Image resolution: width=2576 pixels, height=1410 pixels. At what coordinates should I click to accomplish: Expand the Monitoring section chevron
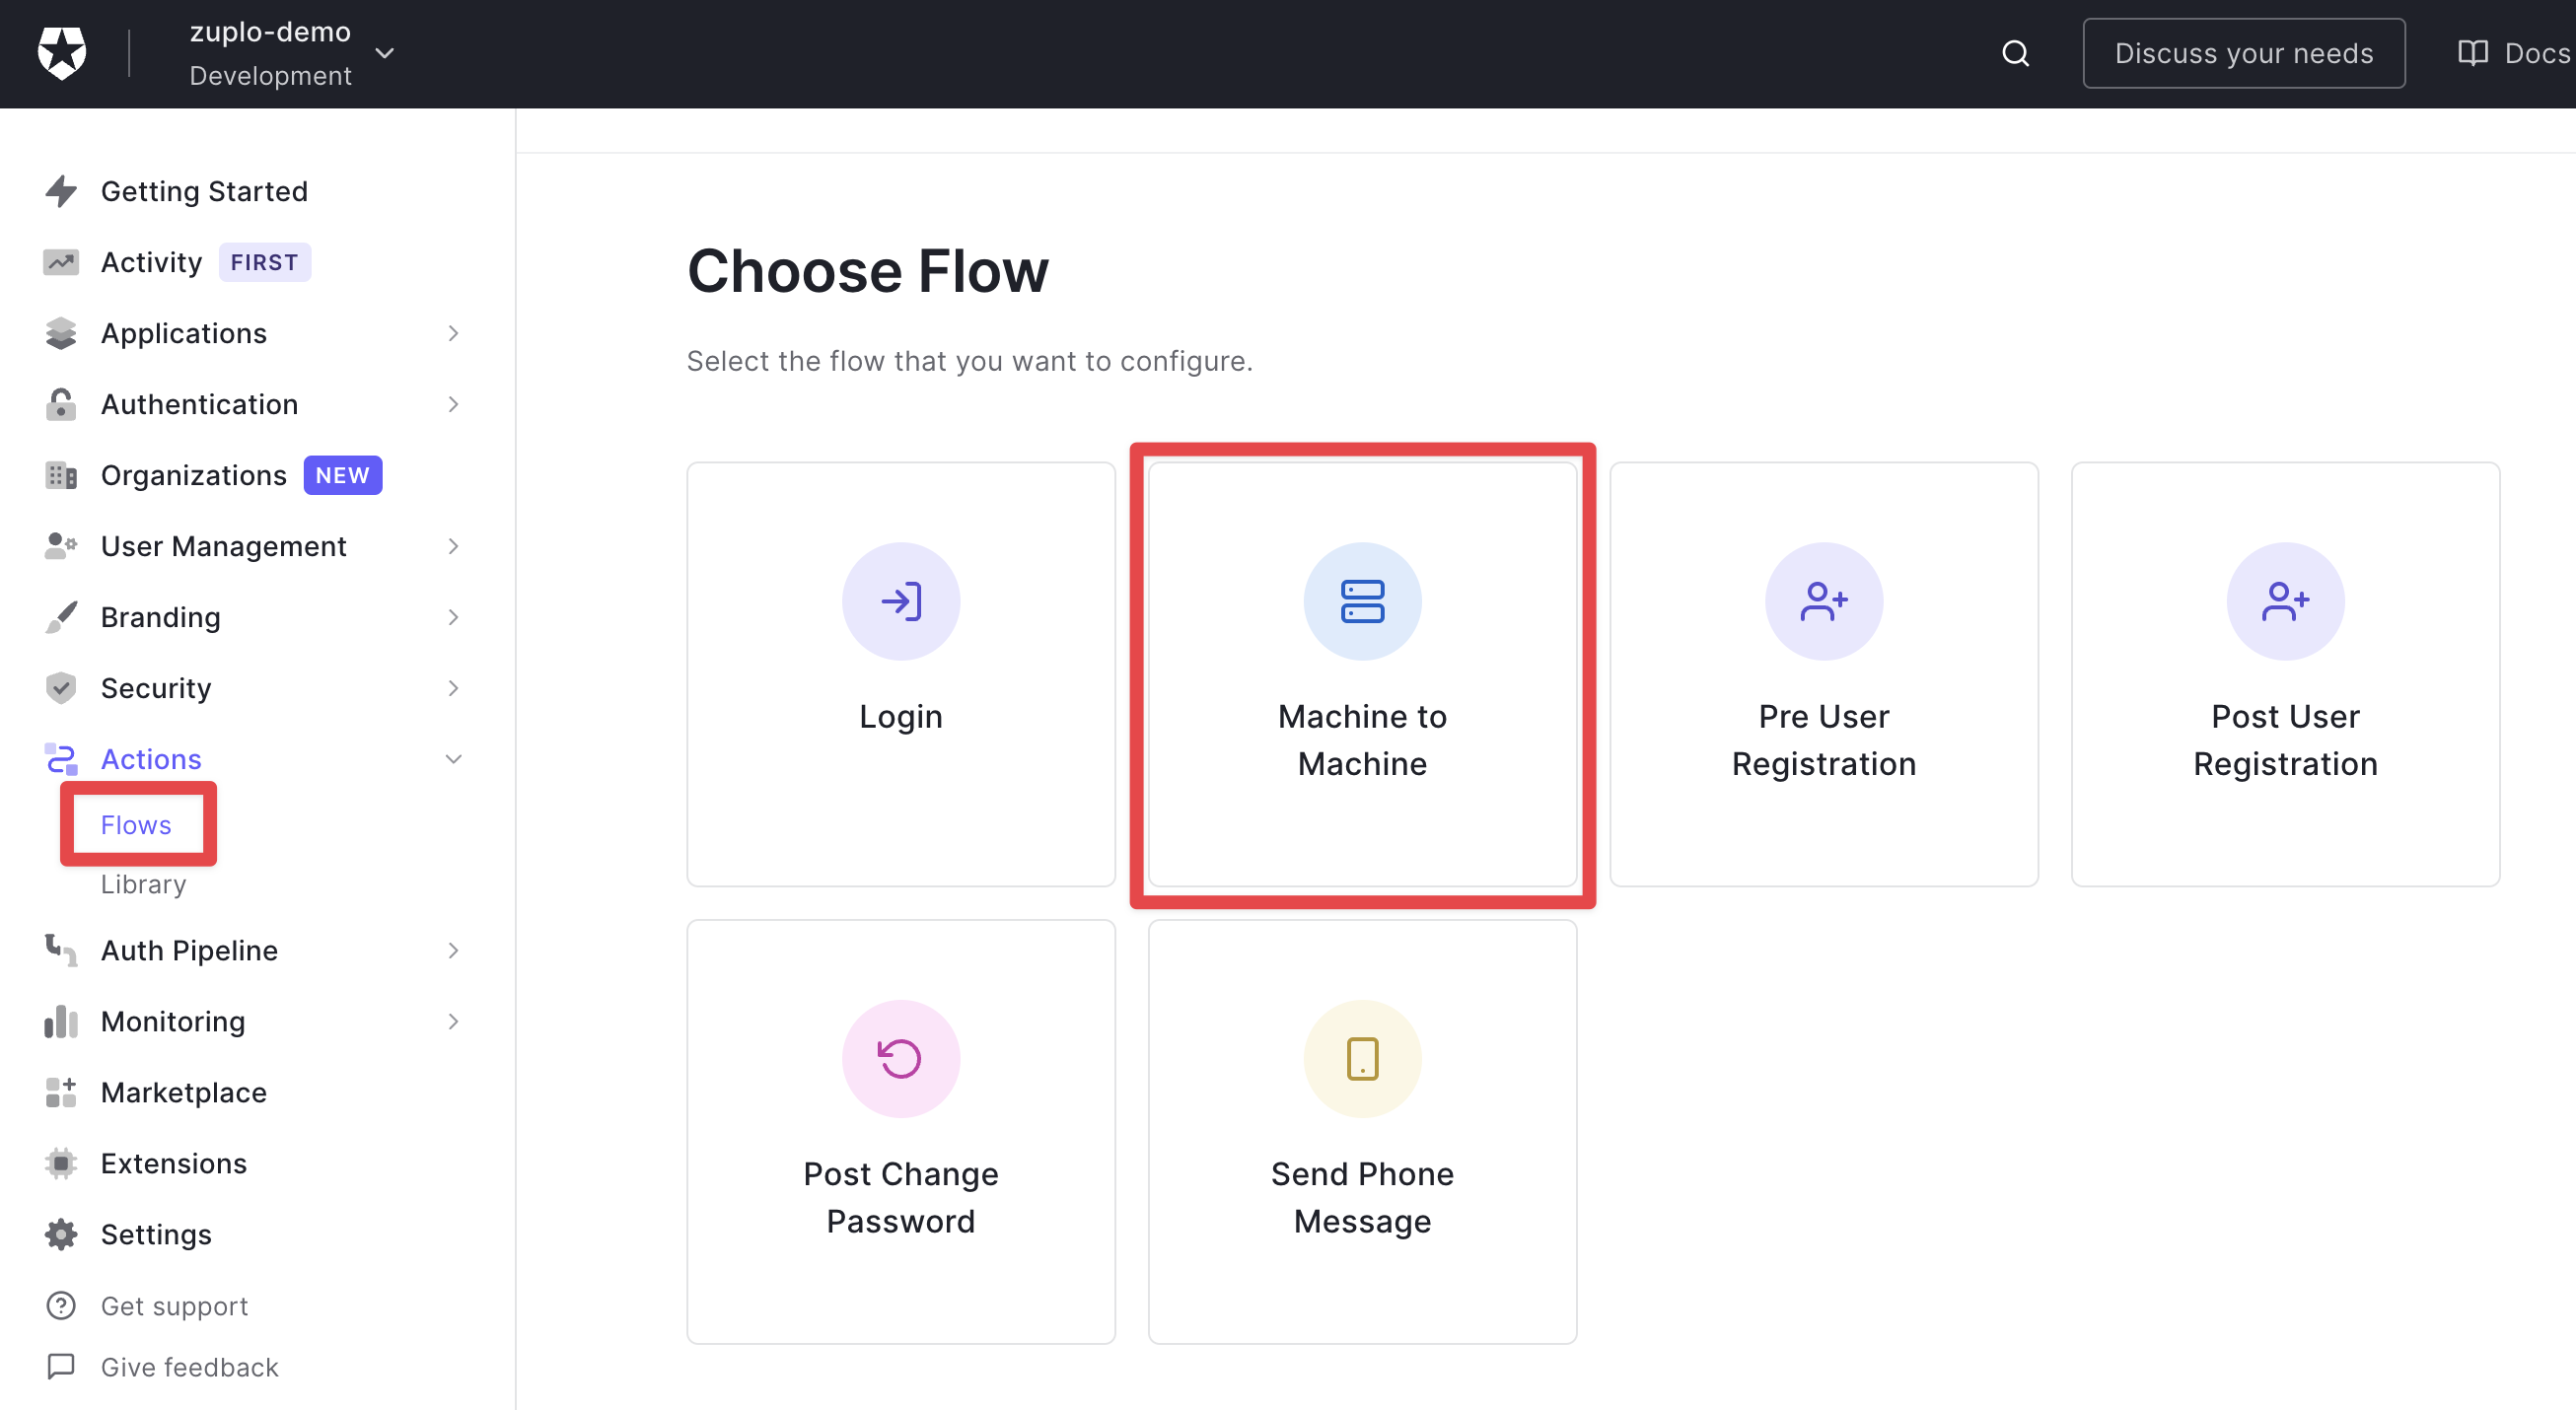(x=453, y=1021)
